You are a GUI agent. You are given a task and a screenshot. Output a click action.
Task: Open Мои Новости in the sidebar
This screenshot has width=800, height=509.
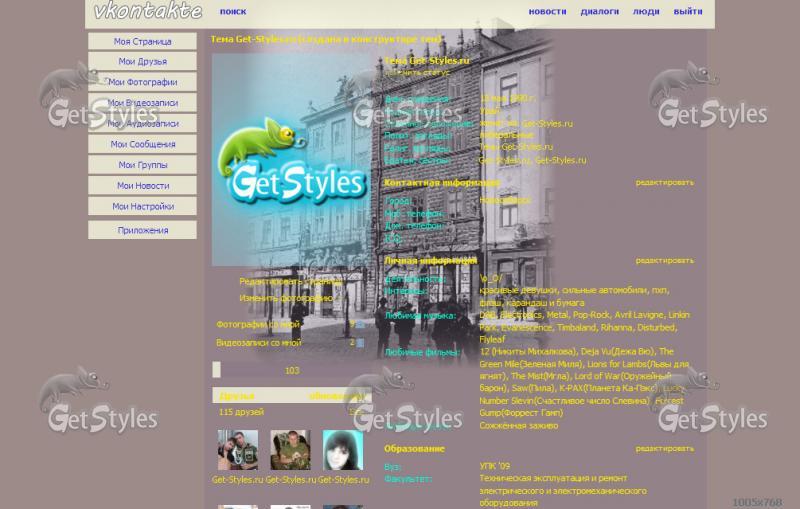click(x=142, y=186)
